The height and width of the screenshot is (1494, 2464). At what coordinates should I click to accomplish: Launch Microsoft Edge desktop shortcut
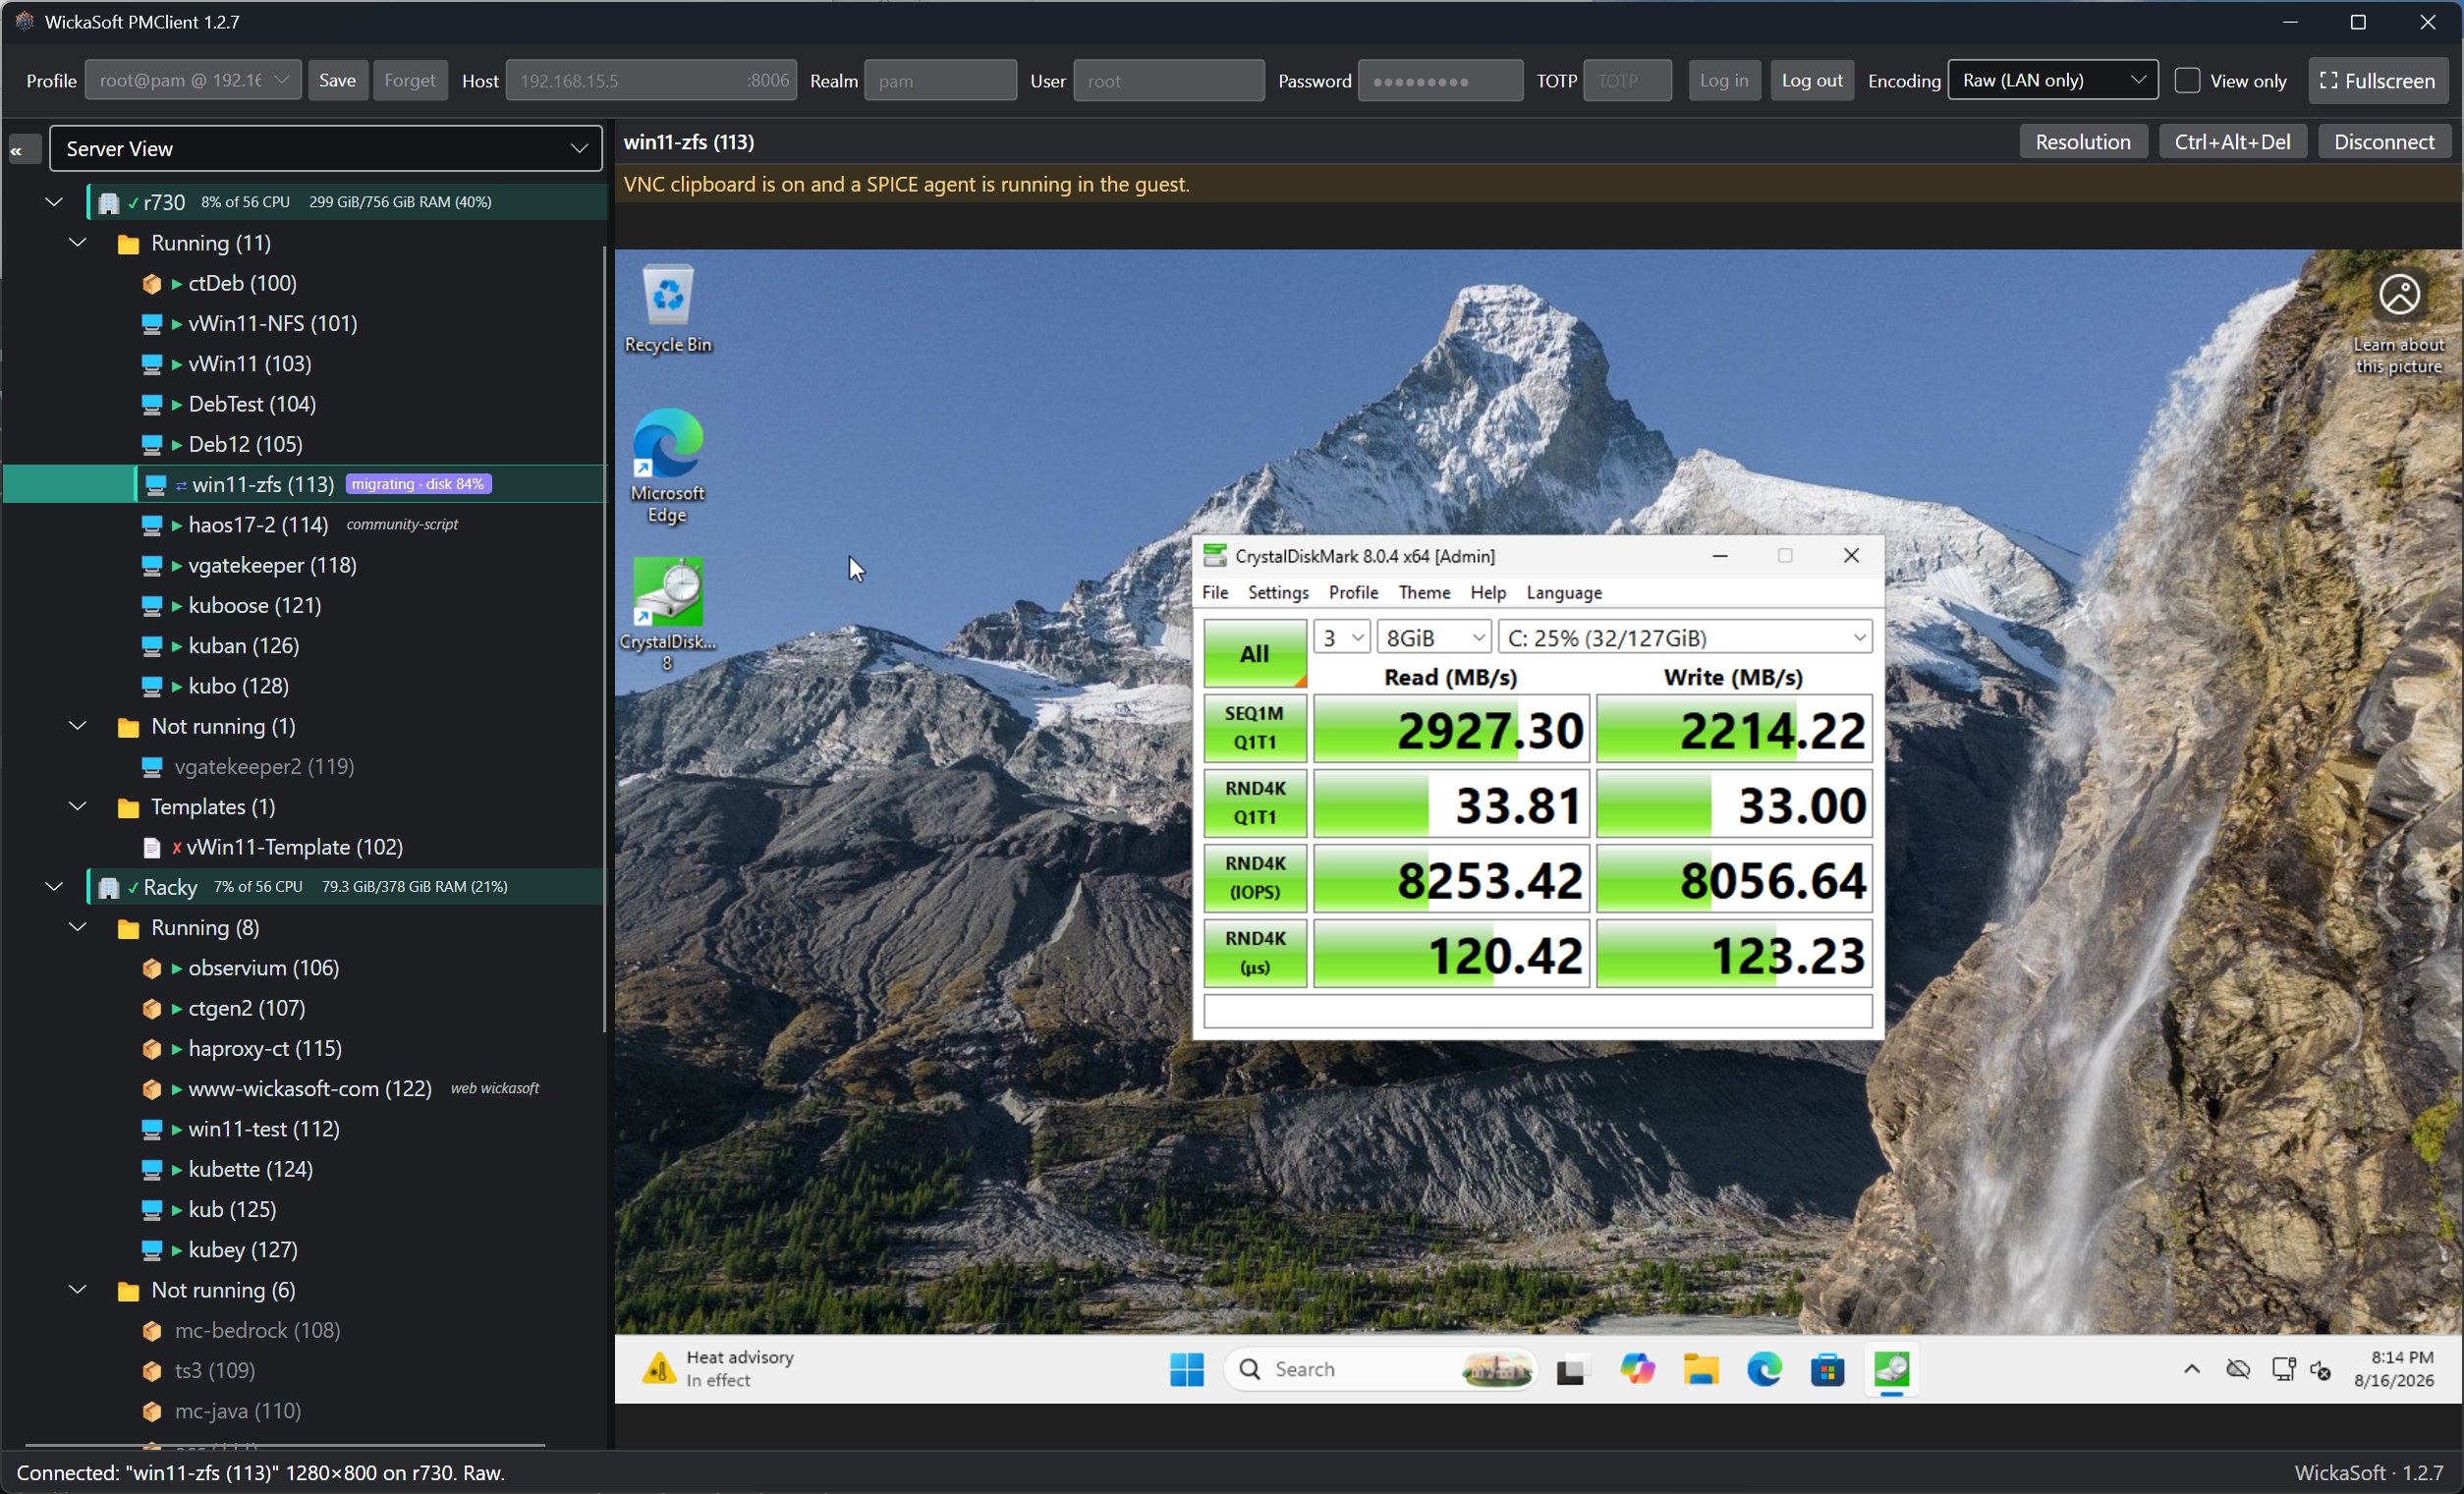coord(667,465)
